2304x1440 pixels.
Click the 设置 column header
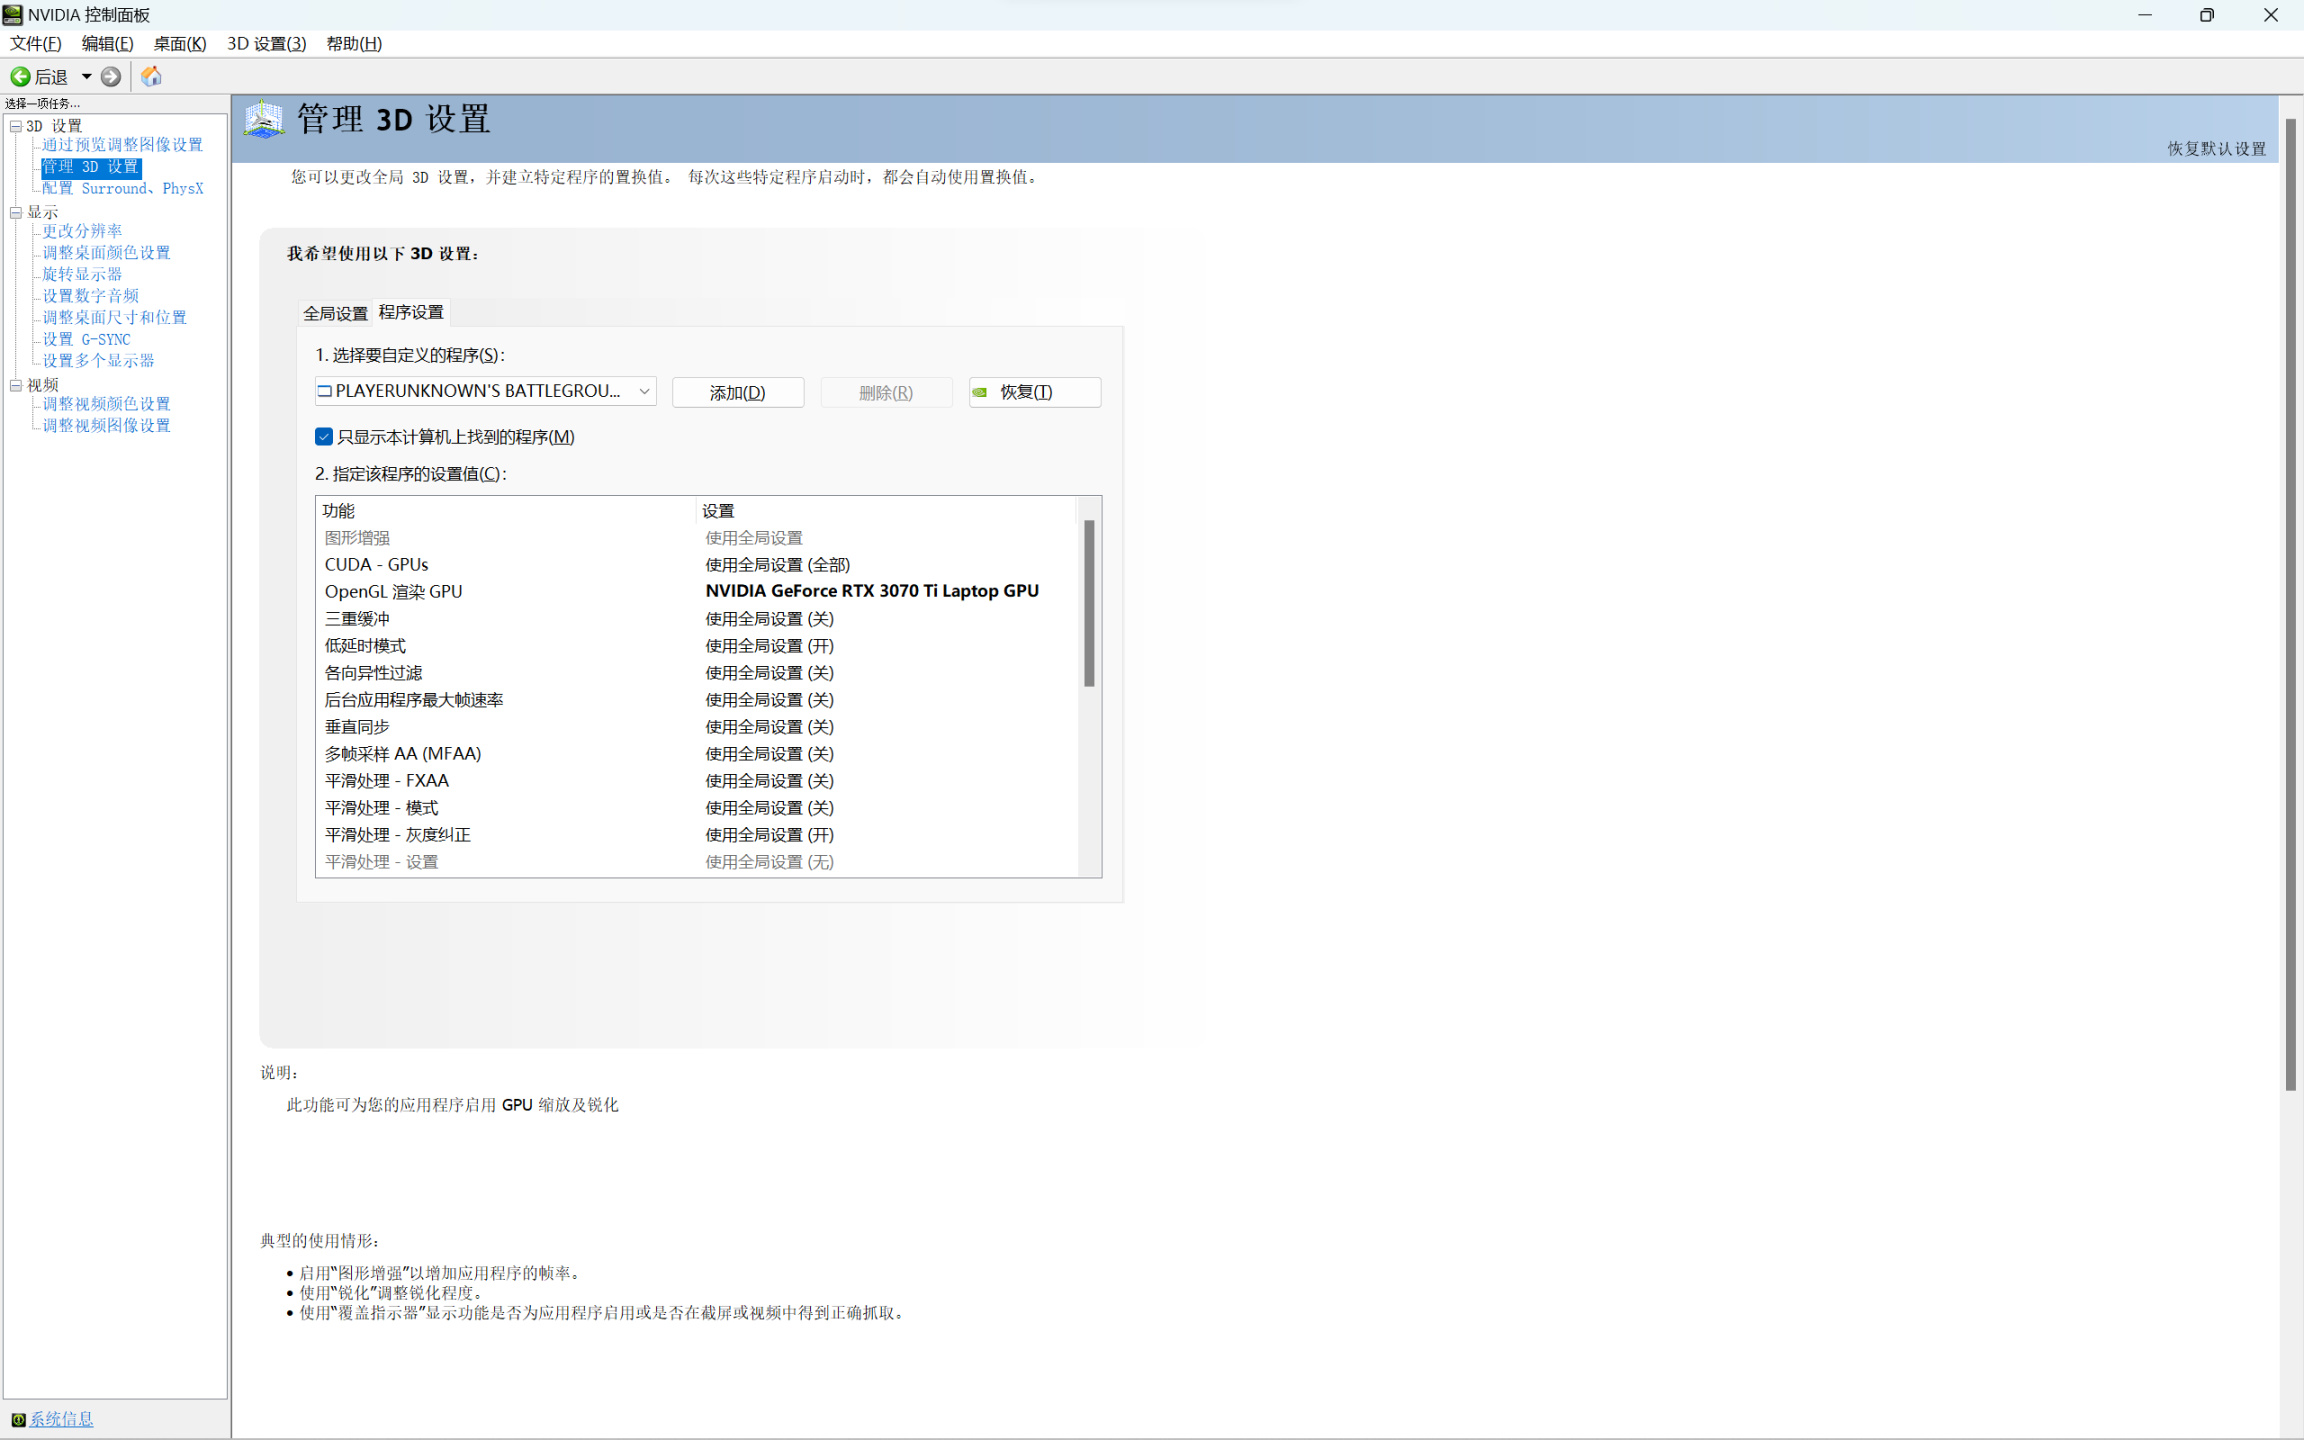pos(886,511)
